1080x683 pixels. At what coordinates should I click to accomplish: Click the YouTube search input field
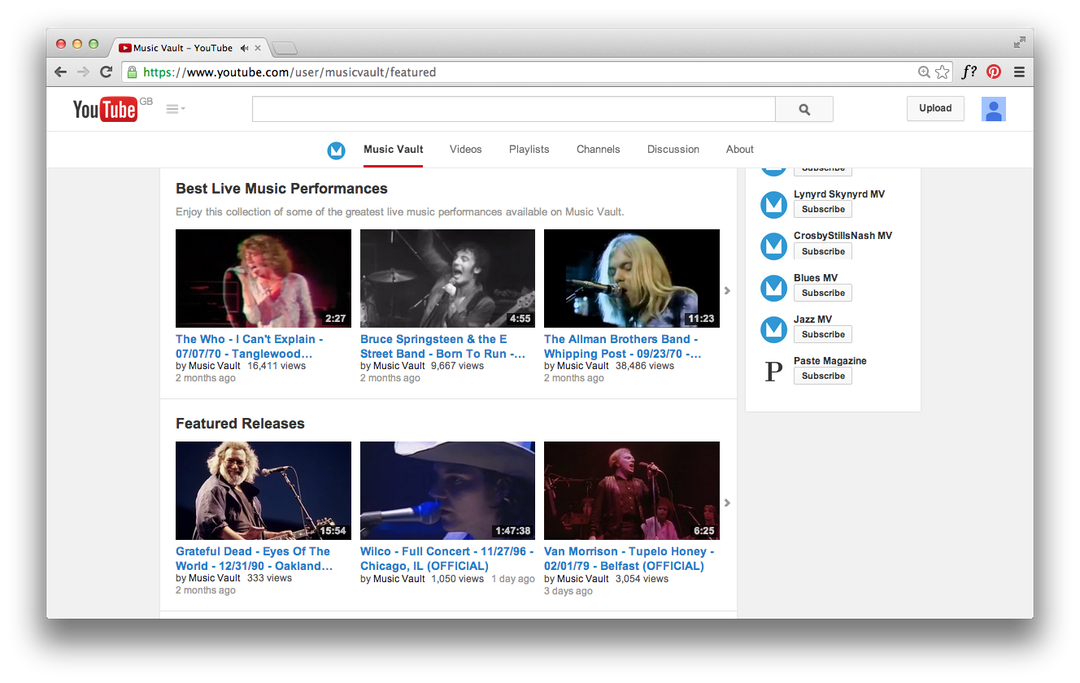click(x=514, y=109)
